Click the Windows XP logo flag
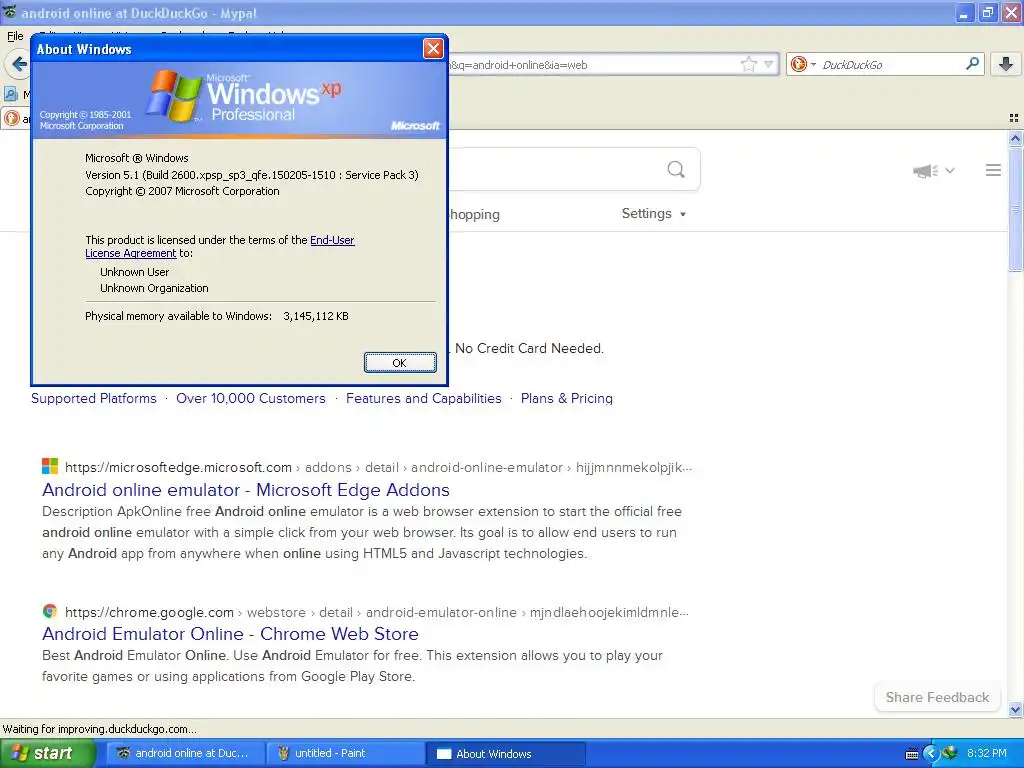The width and height of the screenshot is (1024, 768). click(174, 95)
